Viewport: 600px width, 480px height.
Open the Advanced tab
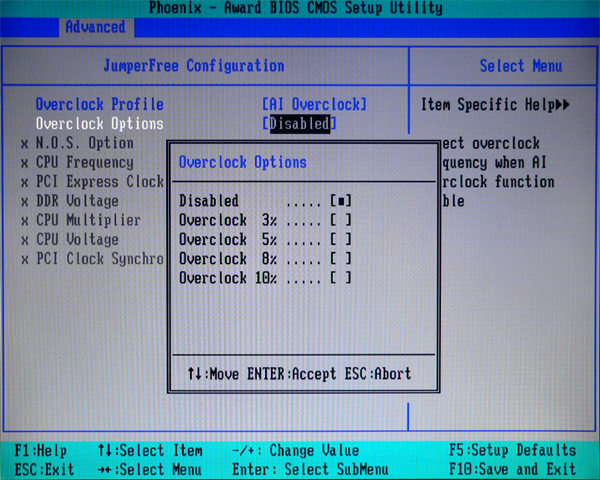95,27
